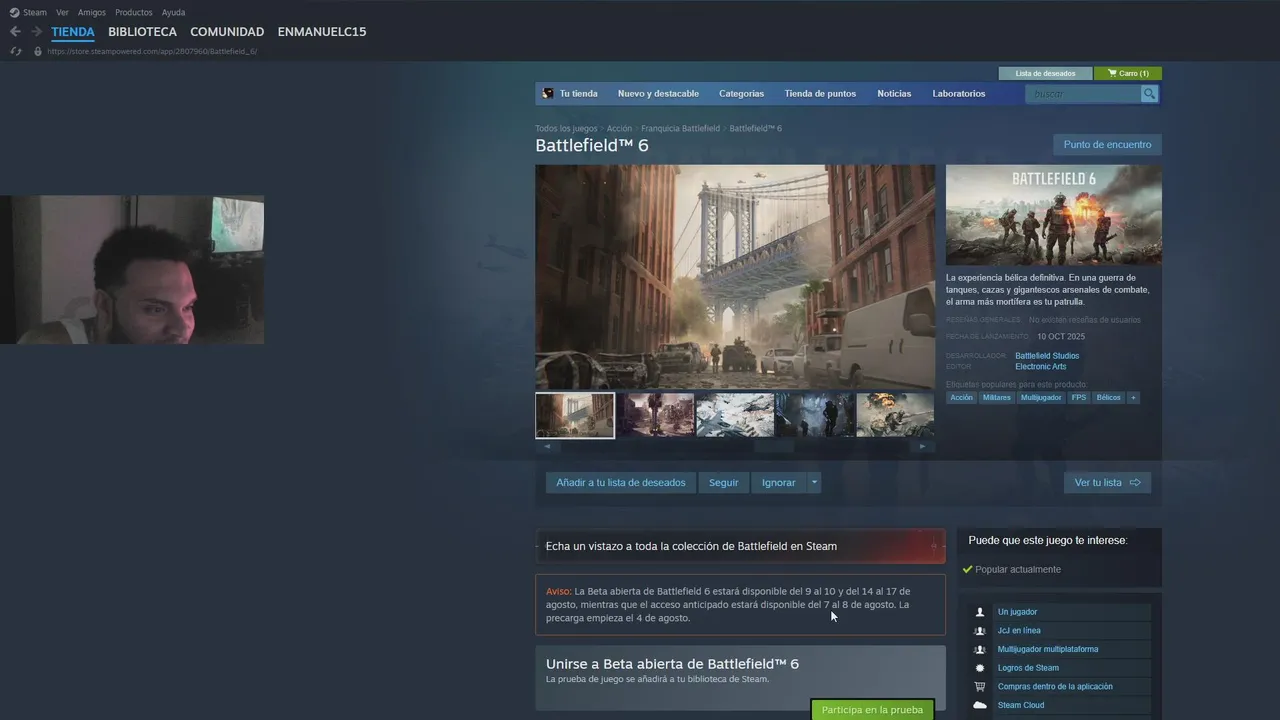The width and height of the screenshot is (1280, 720).
Task: Select the third snowy screenshot thumbnail
Action: tap(735, 415)
